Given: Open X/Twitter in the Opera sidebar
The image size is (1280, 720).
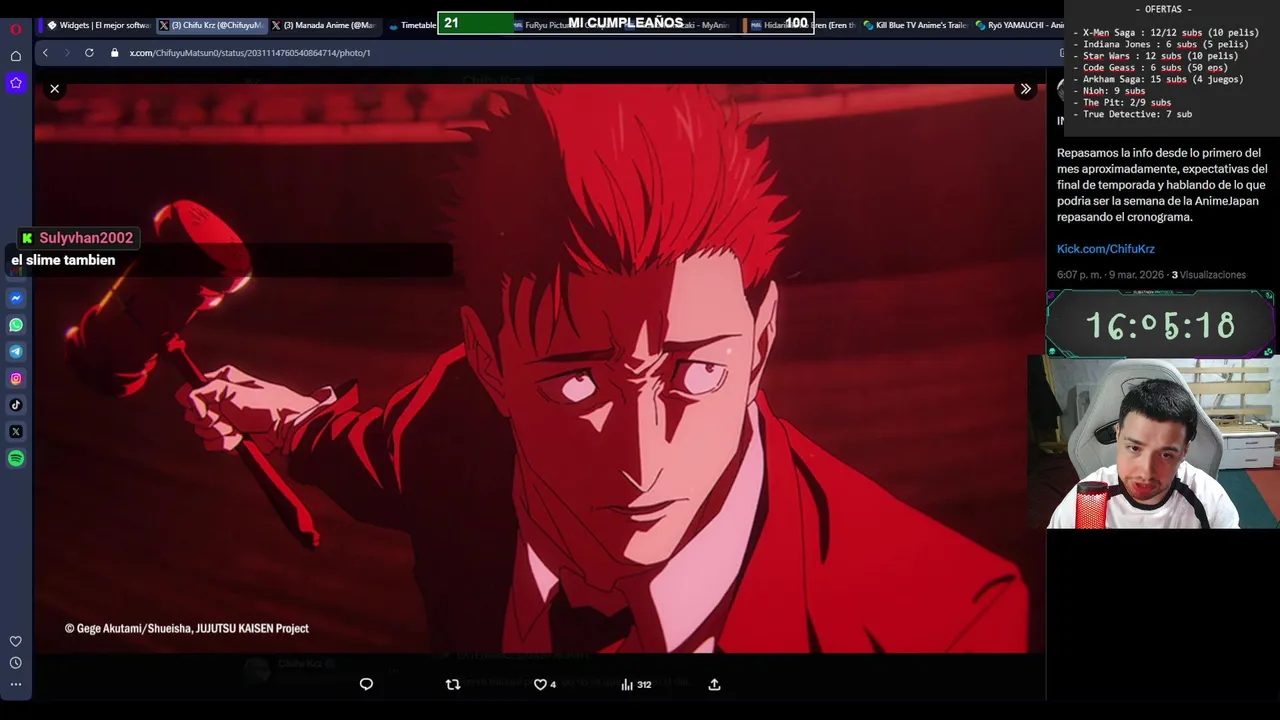Looking at the screenshot, I should click(x=16, y=432).
